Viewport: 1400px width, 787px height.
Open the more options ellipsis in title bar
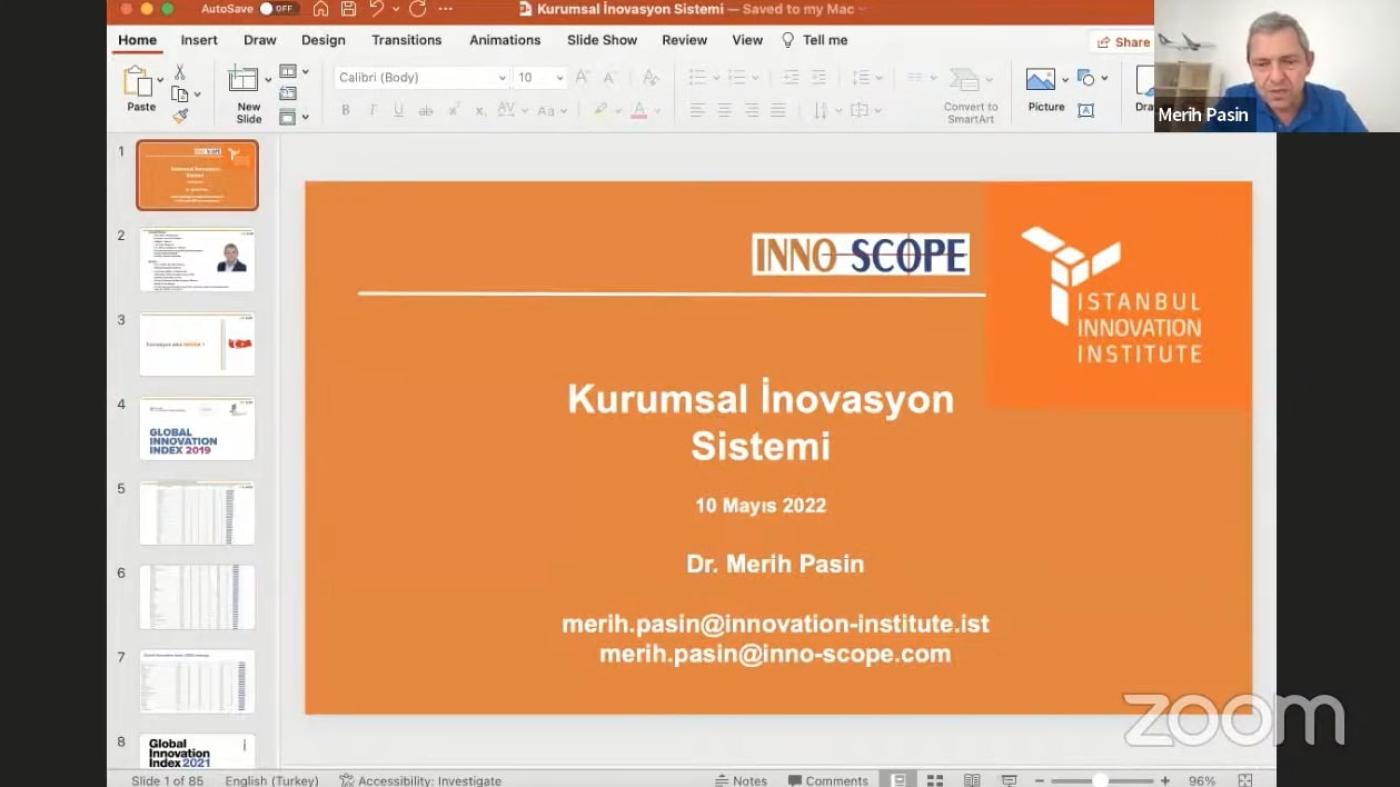tap(446, 9)
